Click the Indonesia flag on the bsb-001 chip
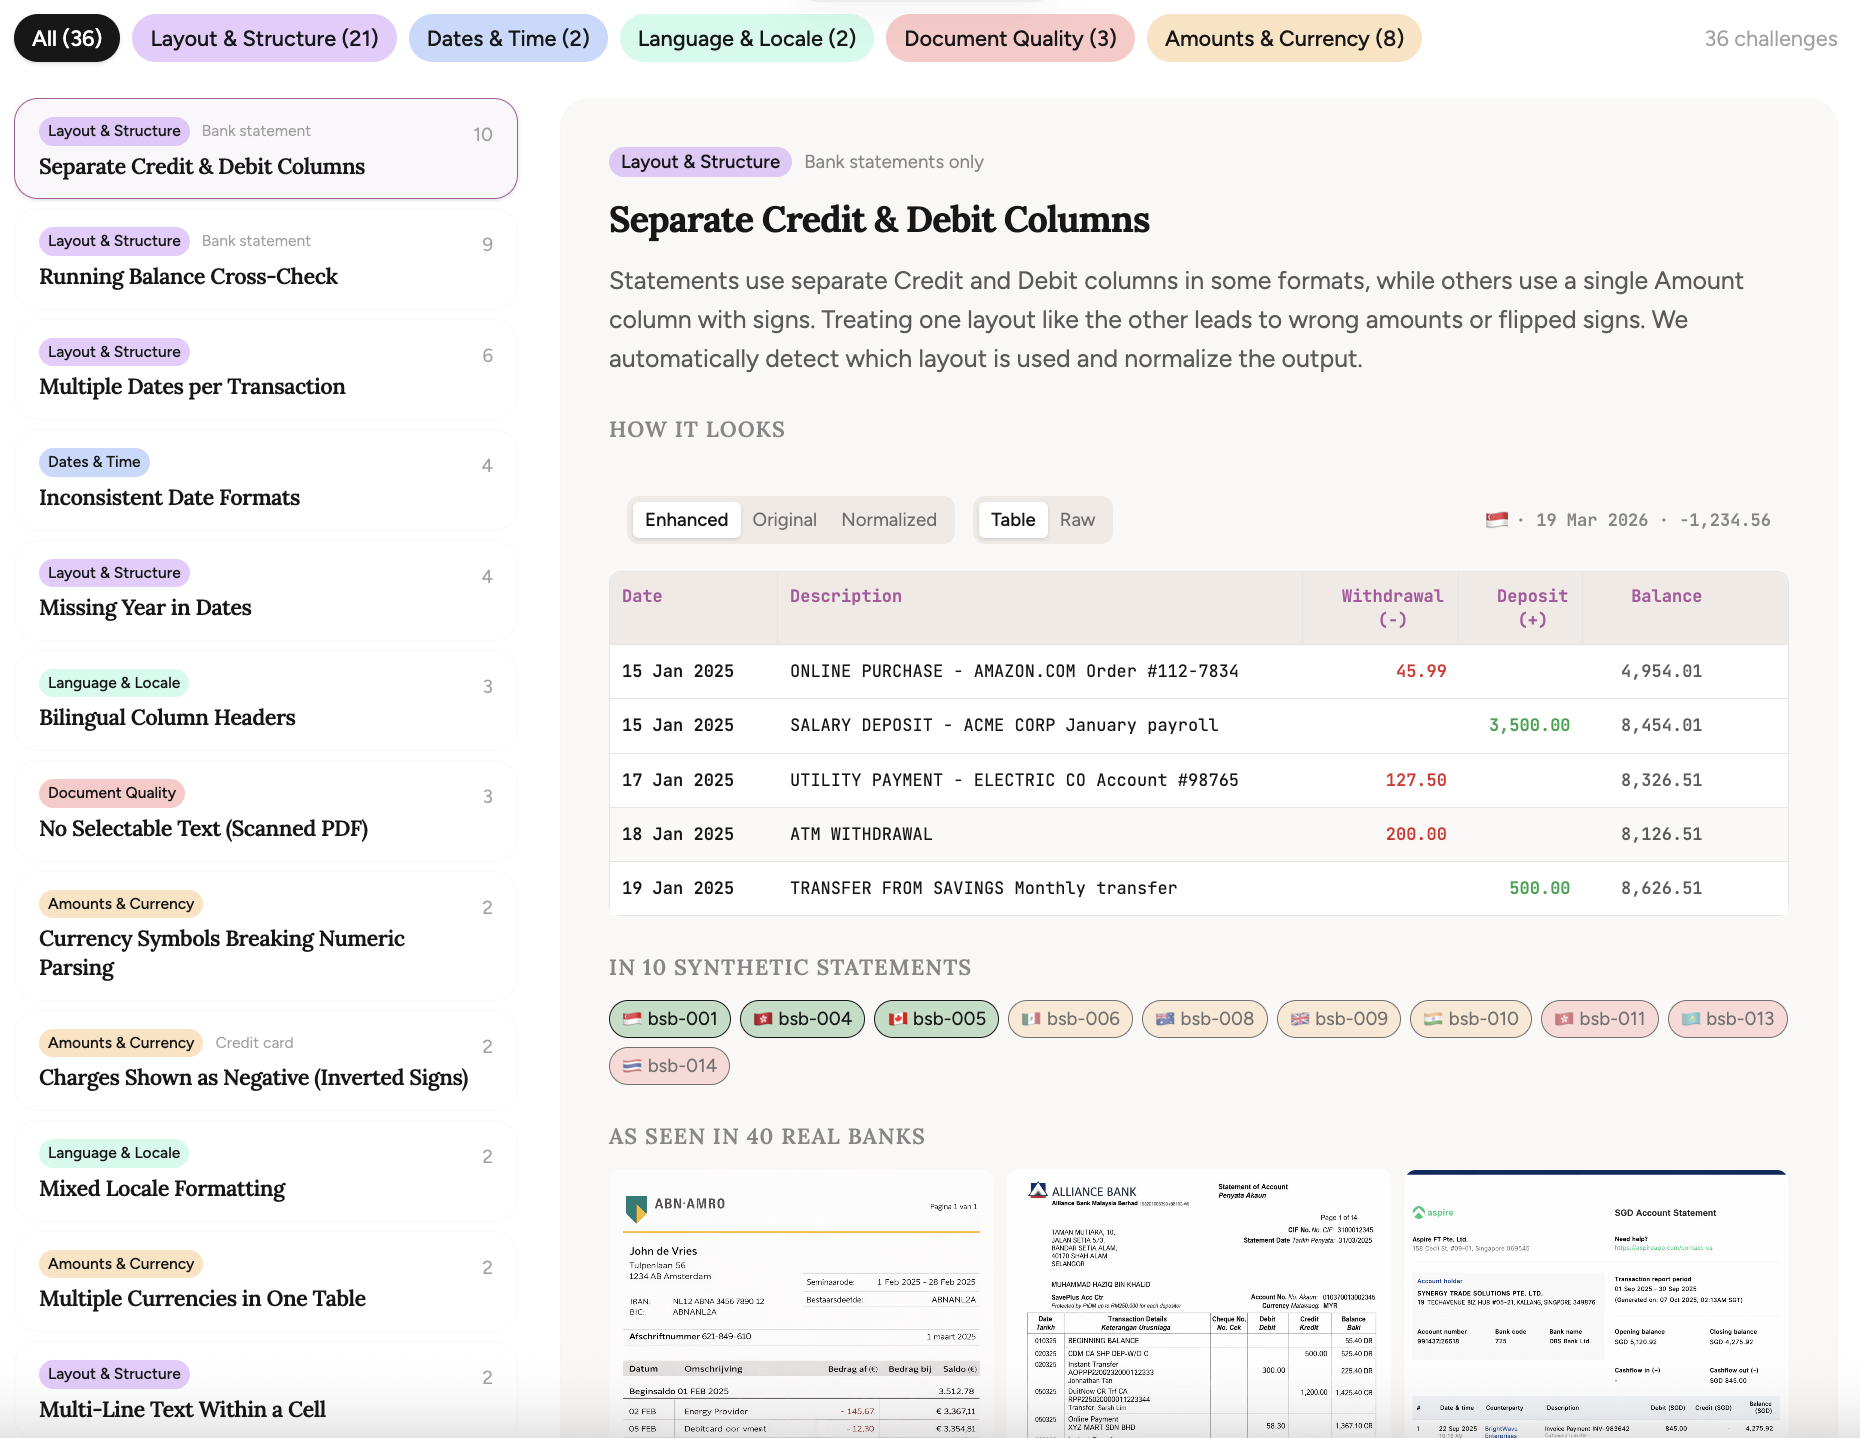The width and height of the screenshot is (1860, 1438). pos(632,1019)
